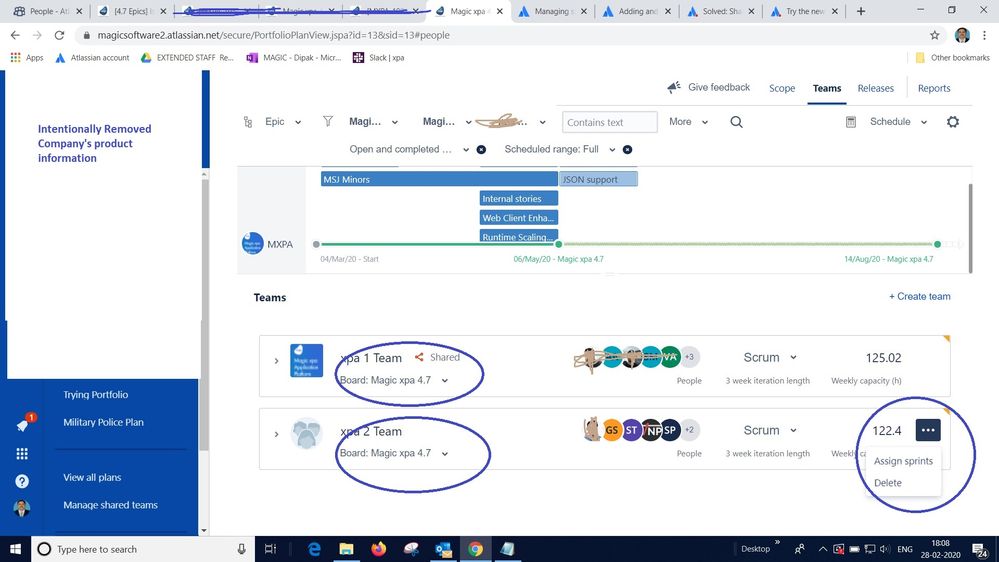
Task: Click the Shared icon on xpa 1 Team
Action: tap(419, 357)
